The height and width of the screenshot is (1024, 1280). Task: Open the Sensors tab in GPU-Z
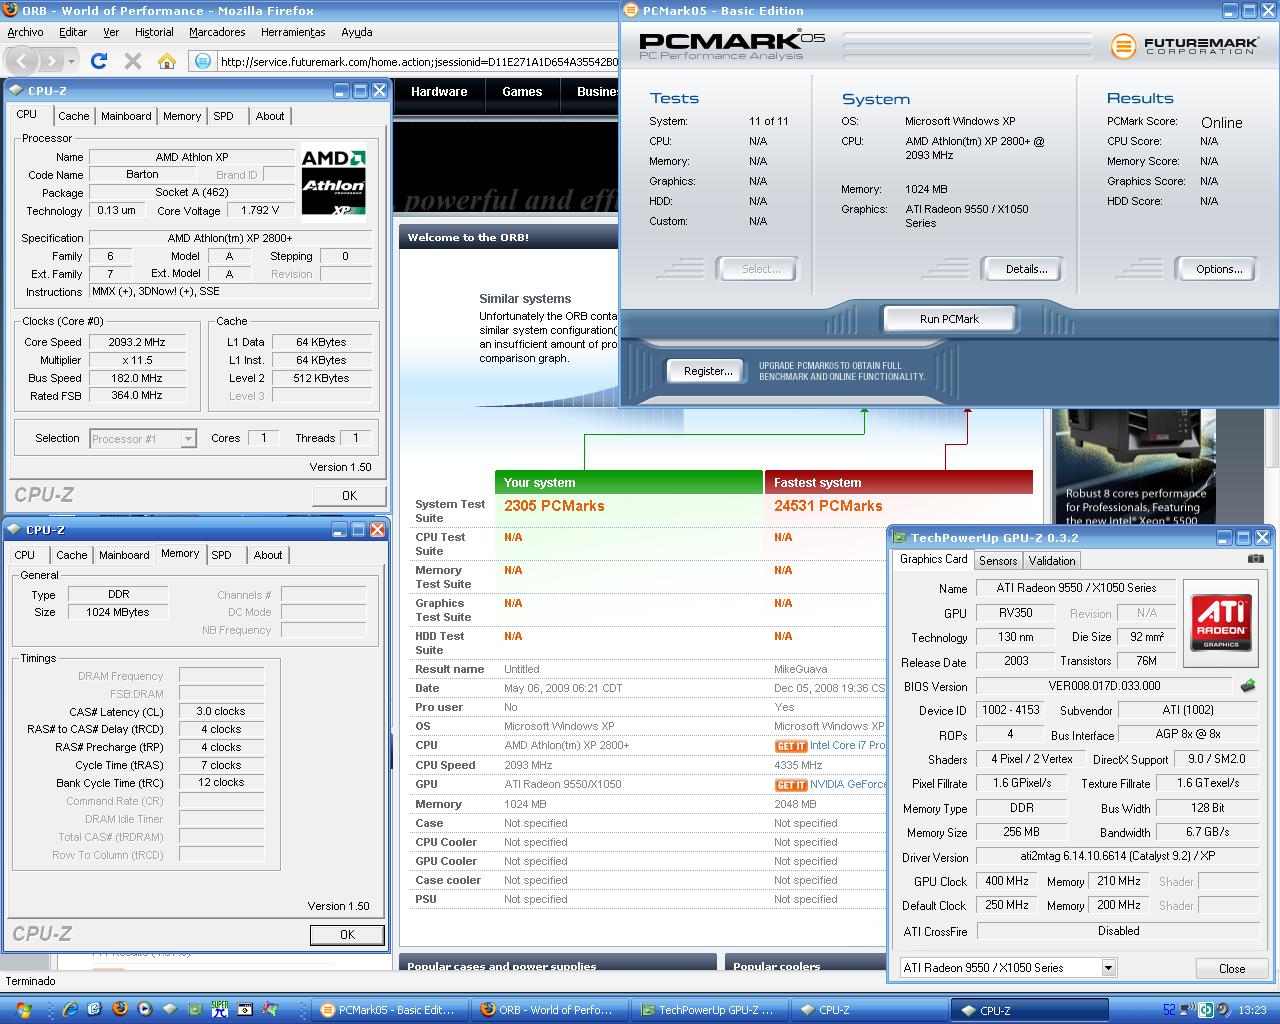point(998,561)
